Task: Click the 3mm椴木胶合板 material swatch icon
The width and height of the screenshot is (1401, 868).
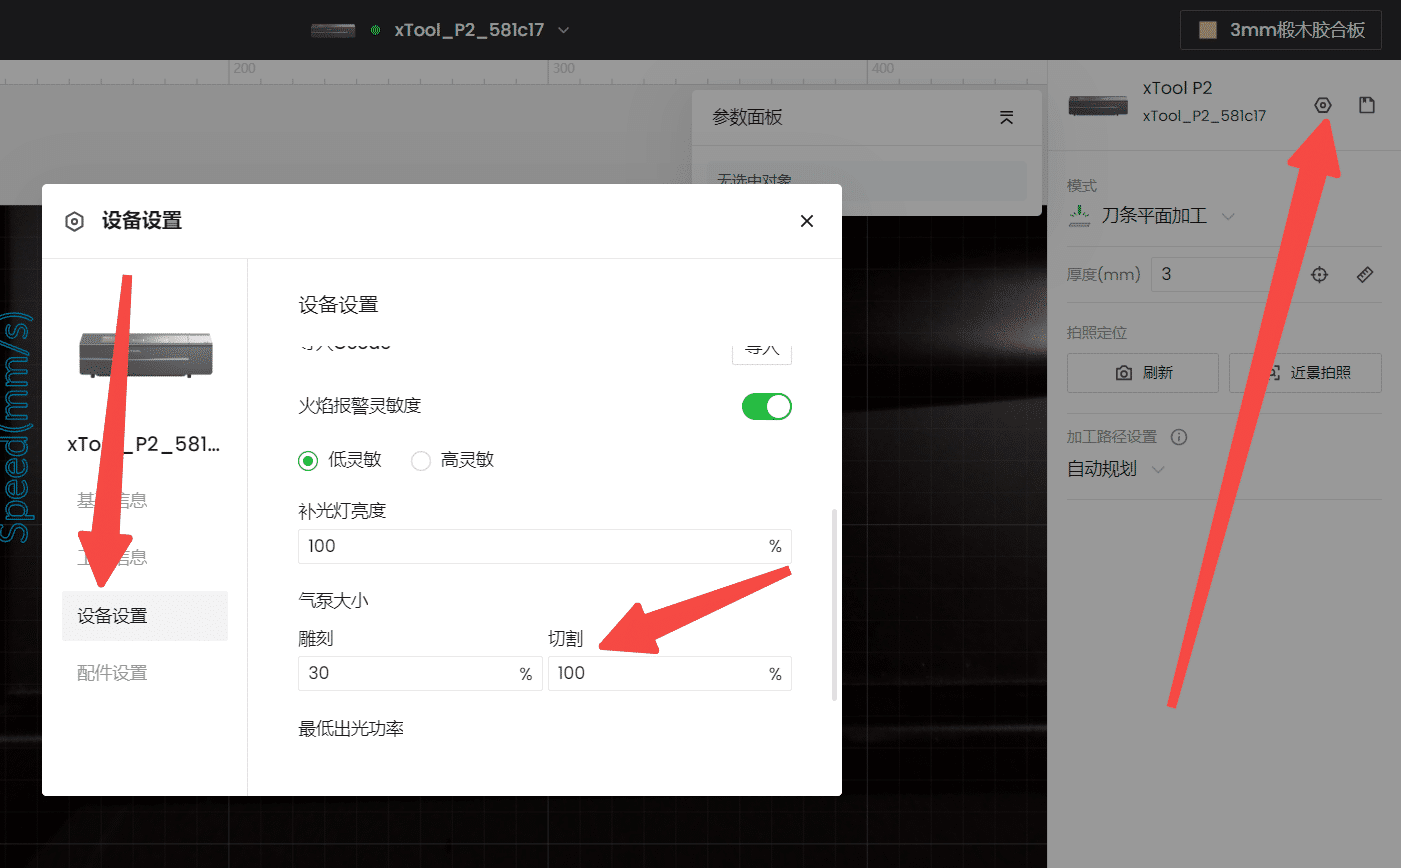Action: pyautogui.click(x=1208, y=30)
